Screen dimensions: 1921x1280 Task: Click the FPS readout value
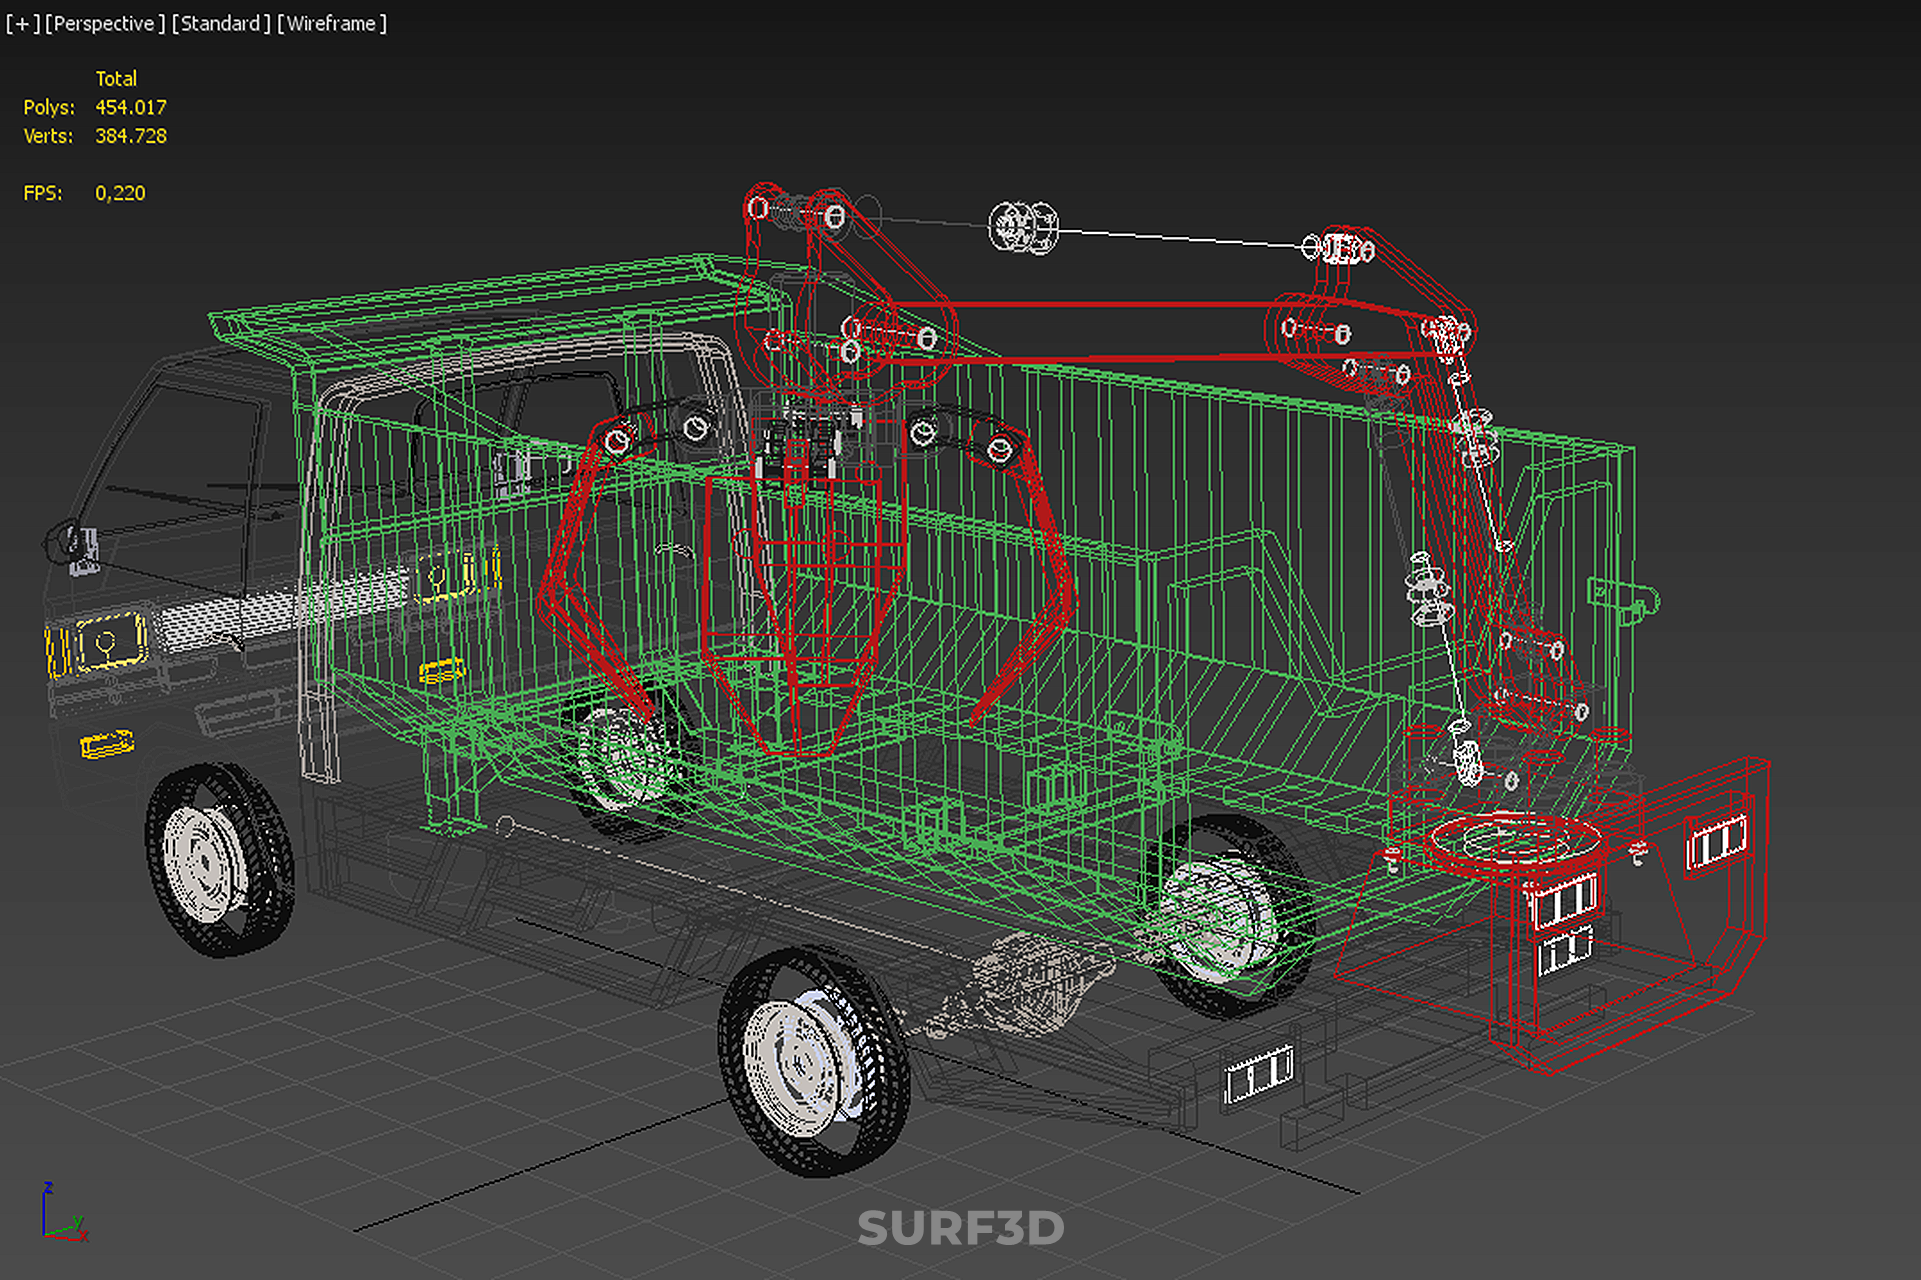120,193
